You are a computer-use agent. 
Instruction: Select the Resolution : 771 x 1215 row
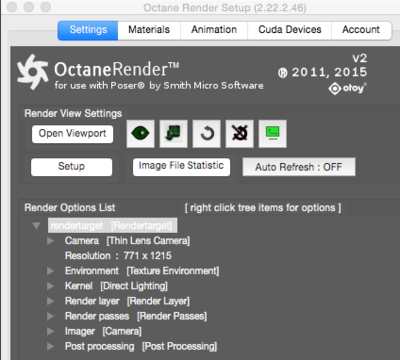point(118,256)
